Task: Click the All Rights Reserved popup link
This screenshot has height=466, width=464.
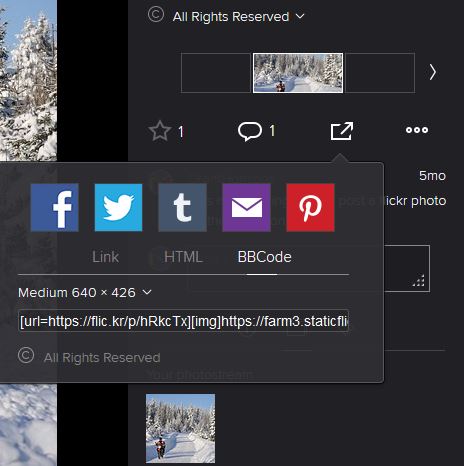Action: (102, 358)
